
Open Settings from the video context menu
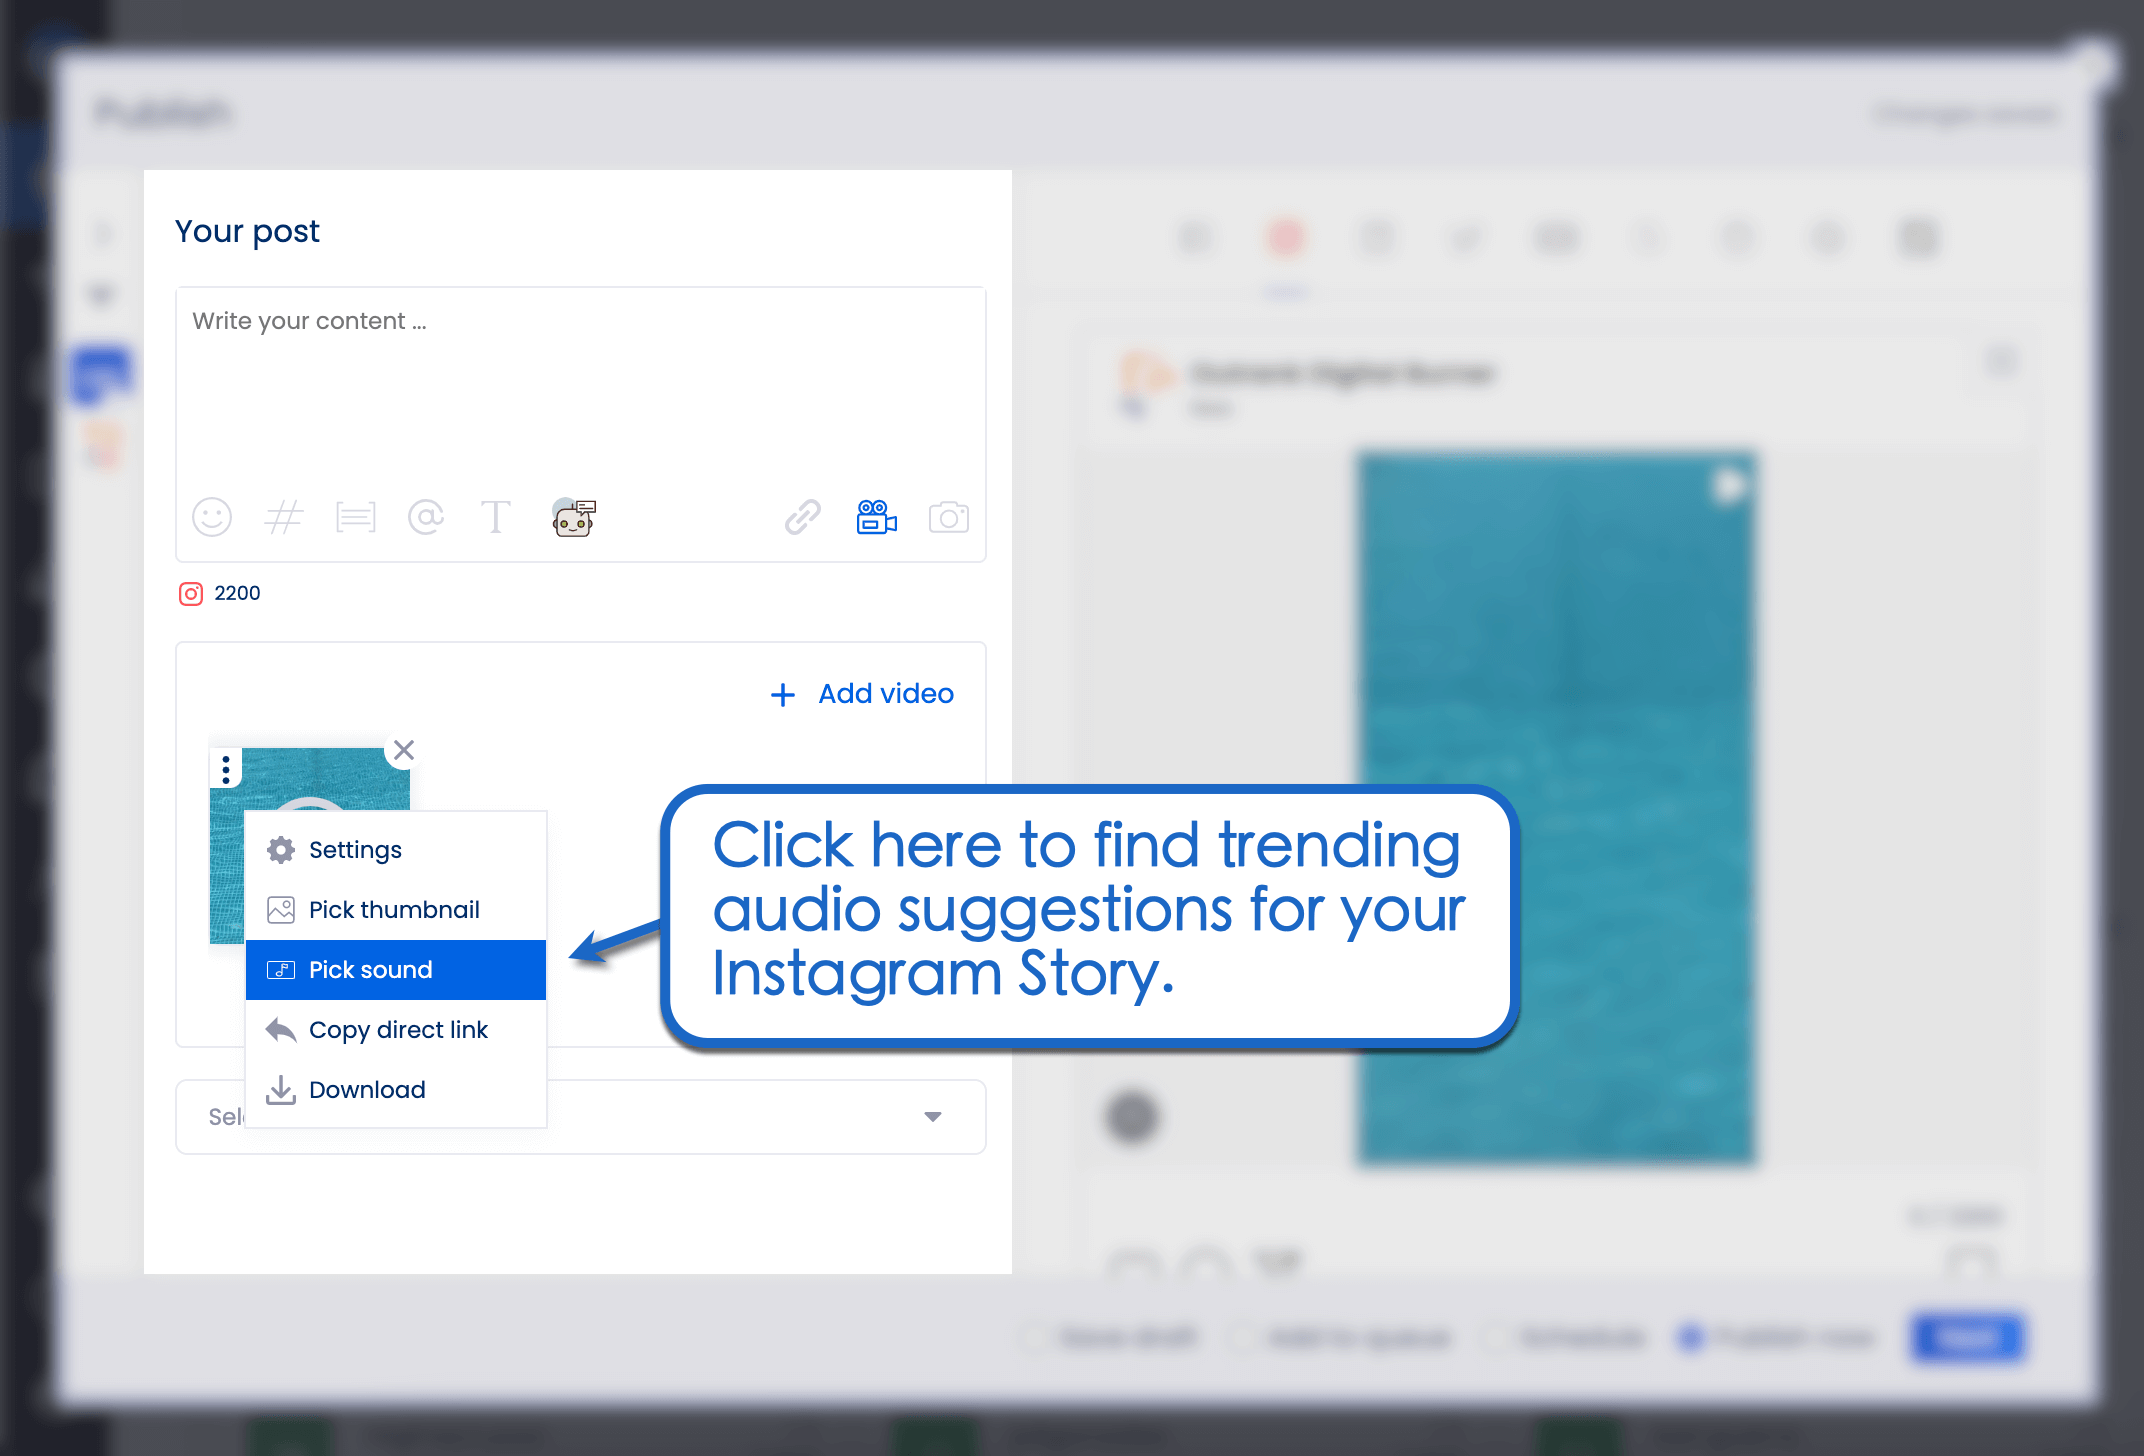click(356, 849)
